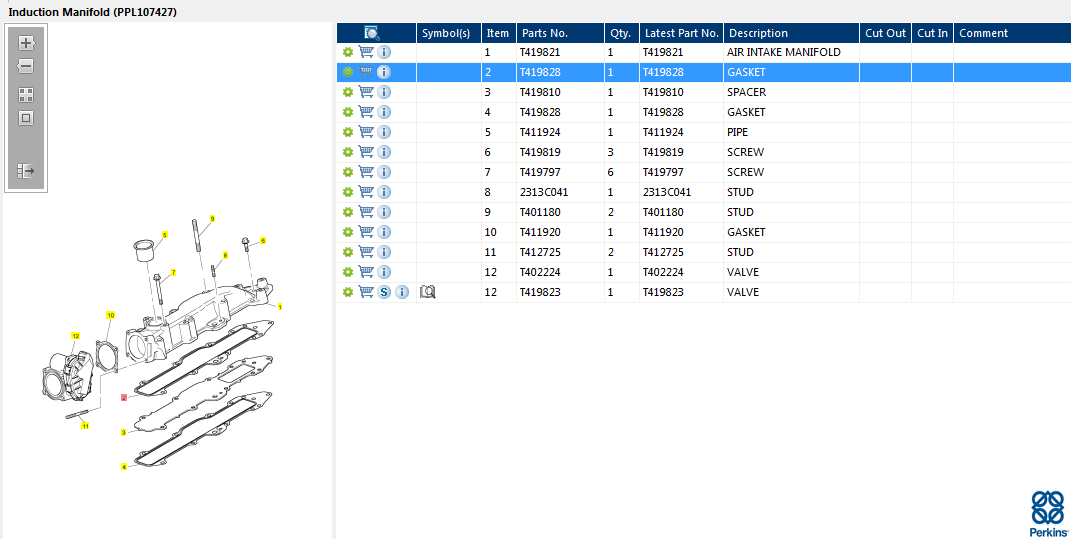Click callout 5 next to the pipe
This screenshot has height=539, width=1071.
tap(164, 235)
